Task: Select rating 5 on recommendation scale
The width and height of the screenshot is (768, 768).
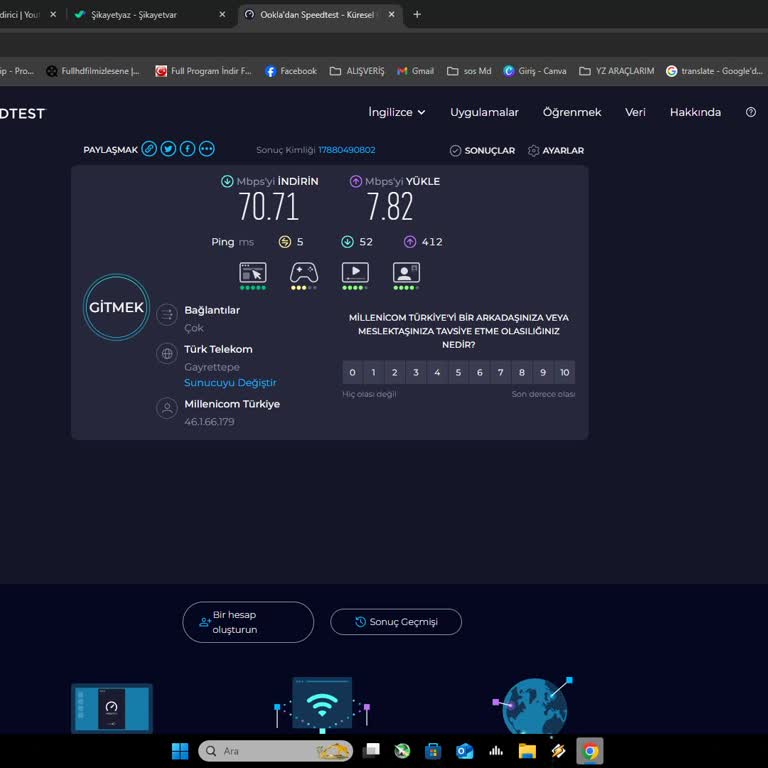Action: coord(458,372)
